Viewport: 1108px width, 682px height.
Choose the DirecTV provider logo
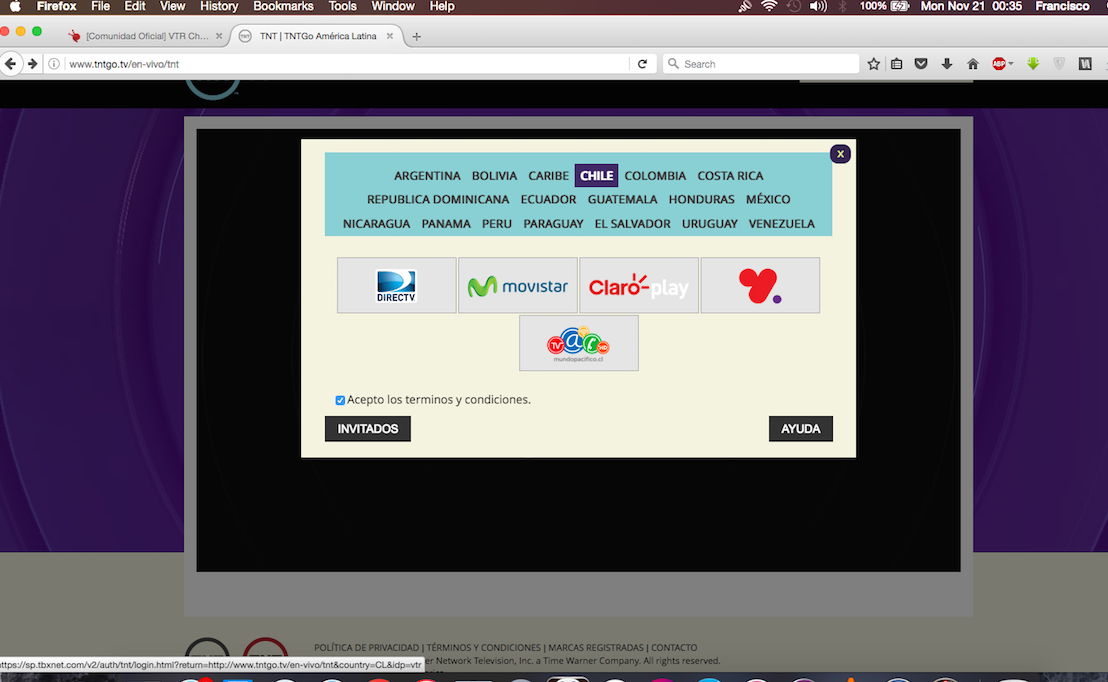pos(396,286)
